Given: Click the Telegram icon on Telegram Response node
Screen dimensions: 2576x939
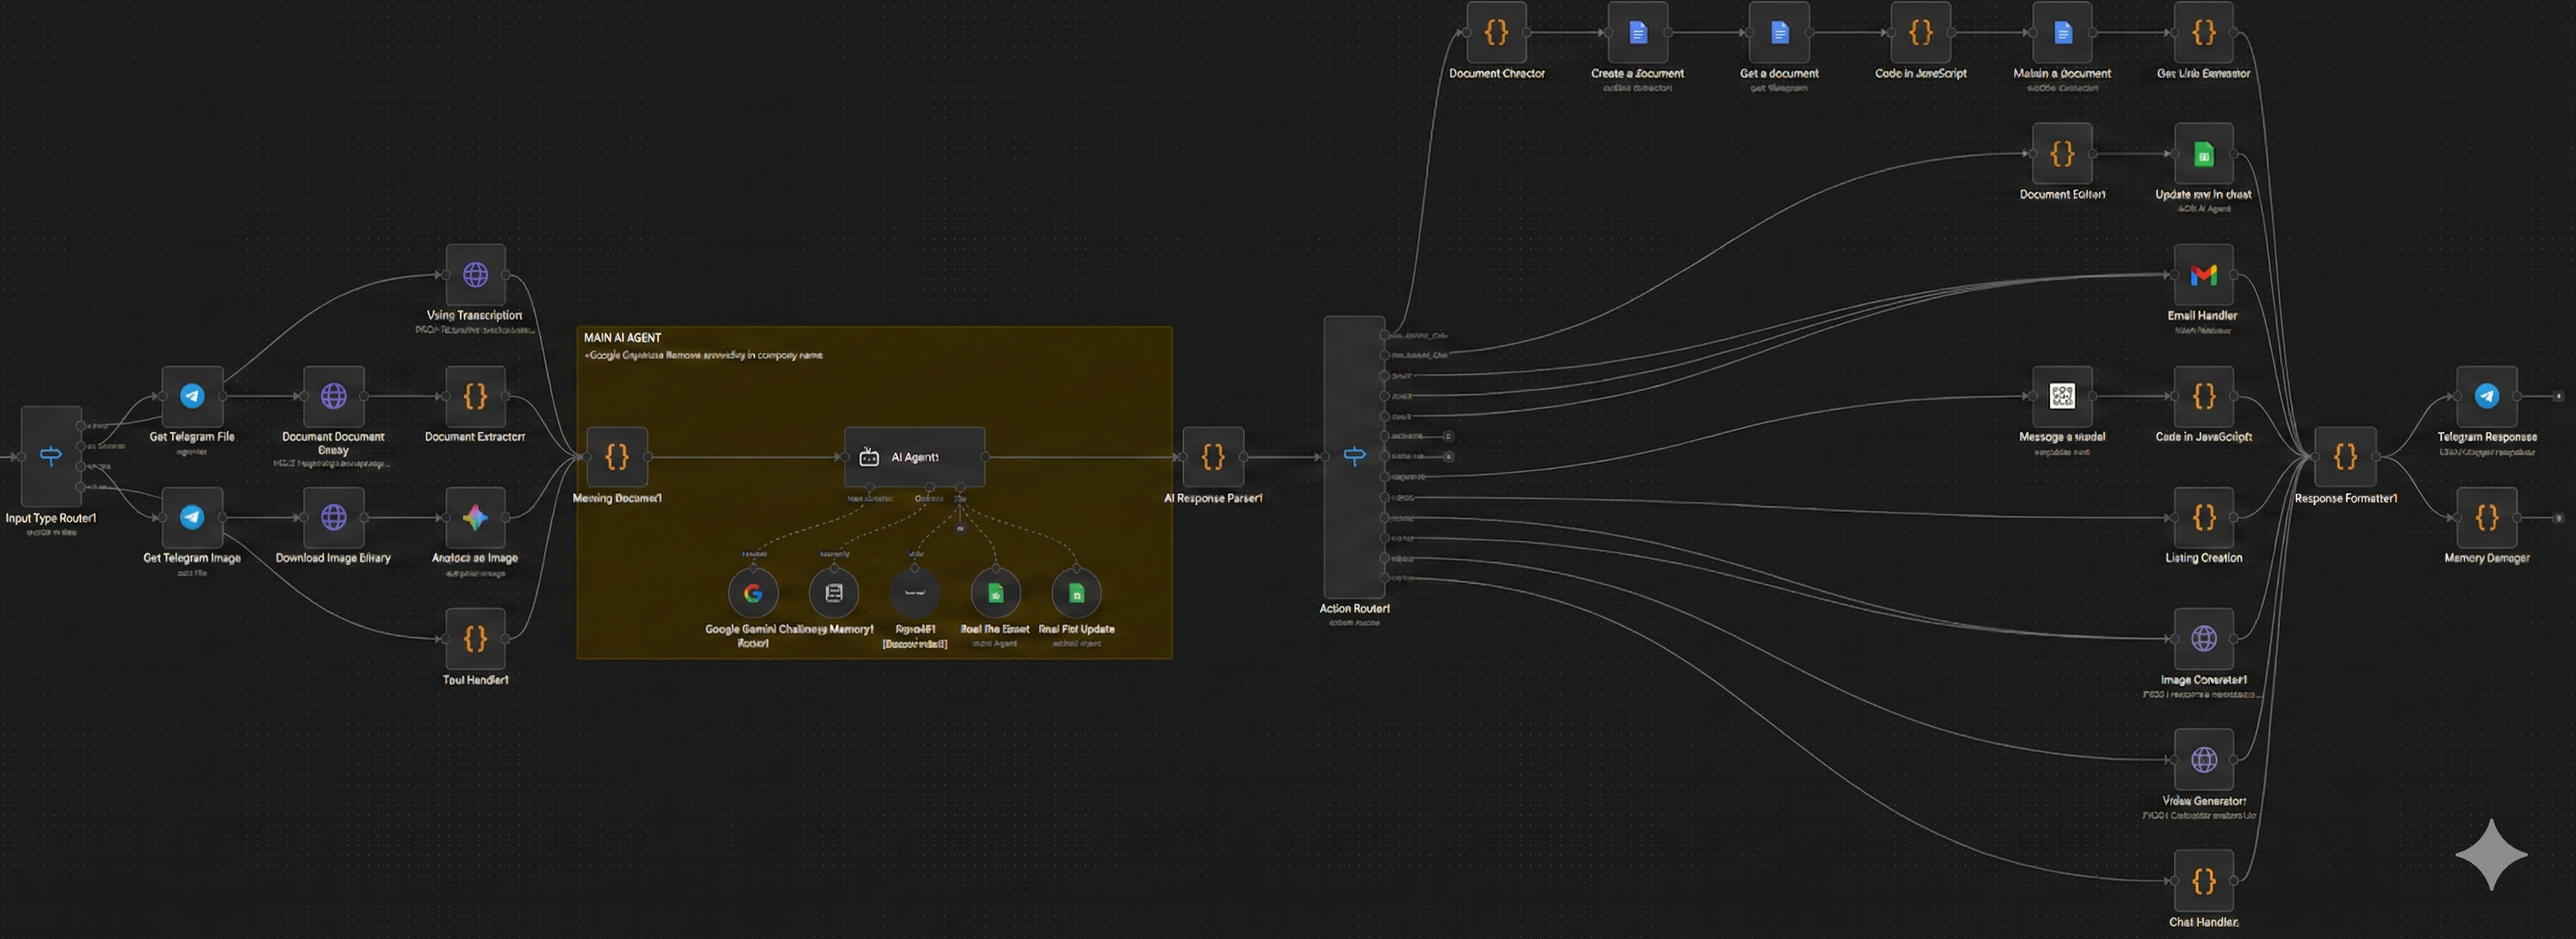Looking at the screenshot, I should 2487,395.
